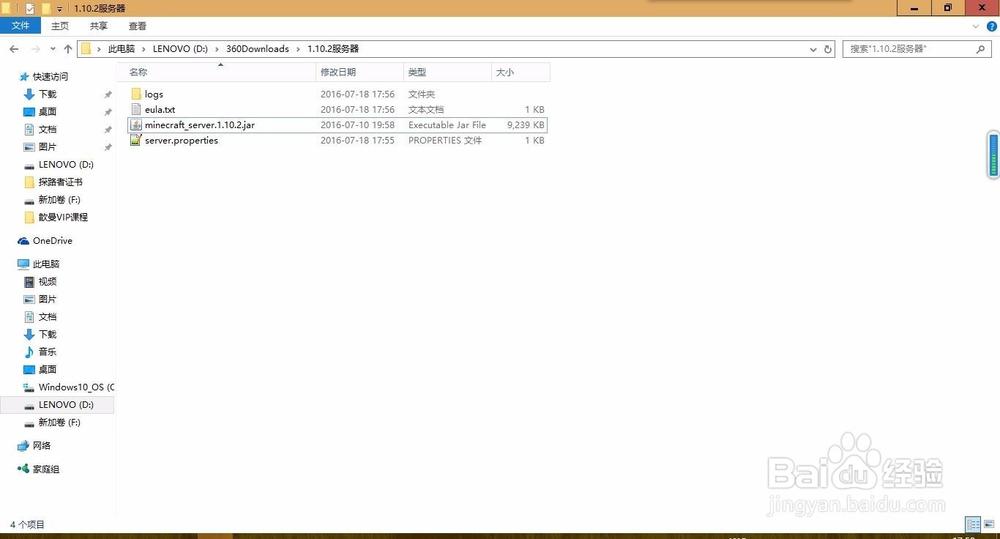Click the pin icon beside 下载
The height and width of the screenshot is (539, 1000).
tap(108, 94)
